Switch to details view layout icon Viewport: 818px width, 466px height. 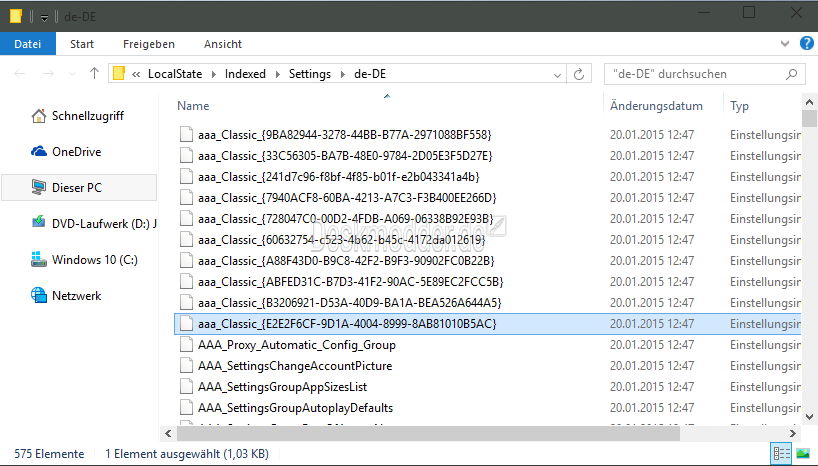coord(781,453)
